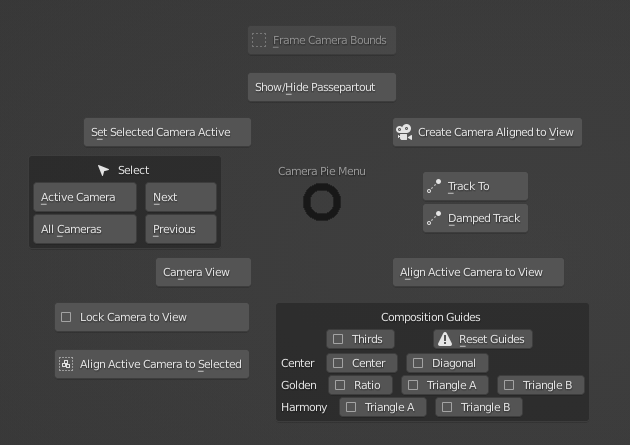630x445 pixels.
Task: Turn on the Golden Ratio guide
Action: coord(340,385)
